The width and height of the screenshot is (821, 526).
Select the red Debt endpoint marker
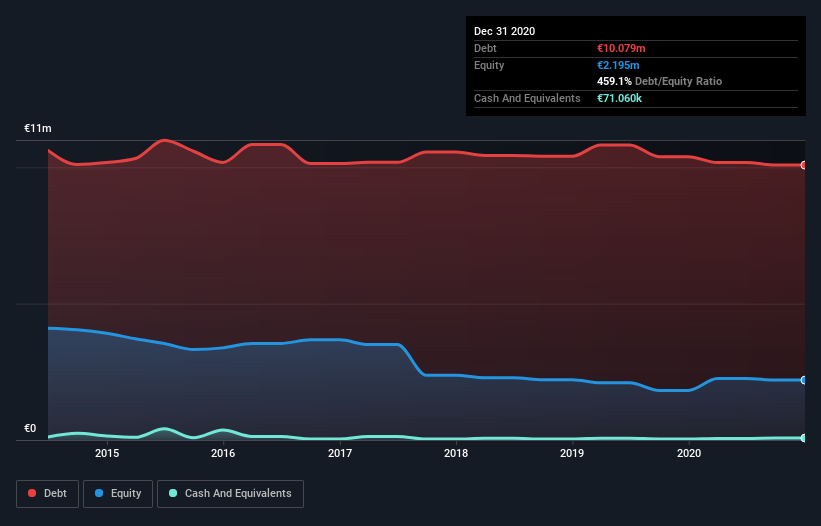(x=804, y=165)
